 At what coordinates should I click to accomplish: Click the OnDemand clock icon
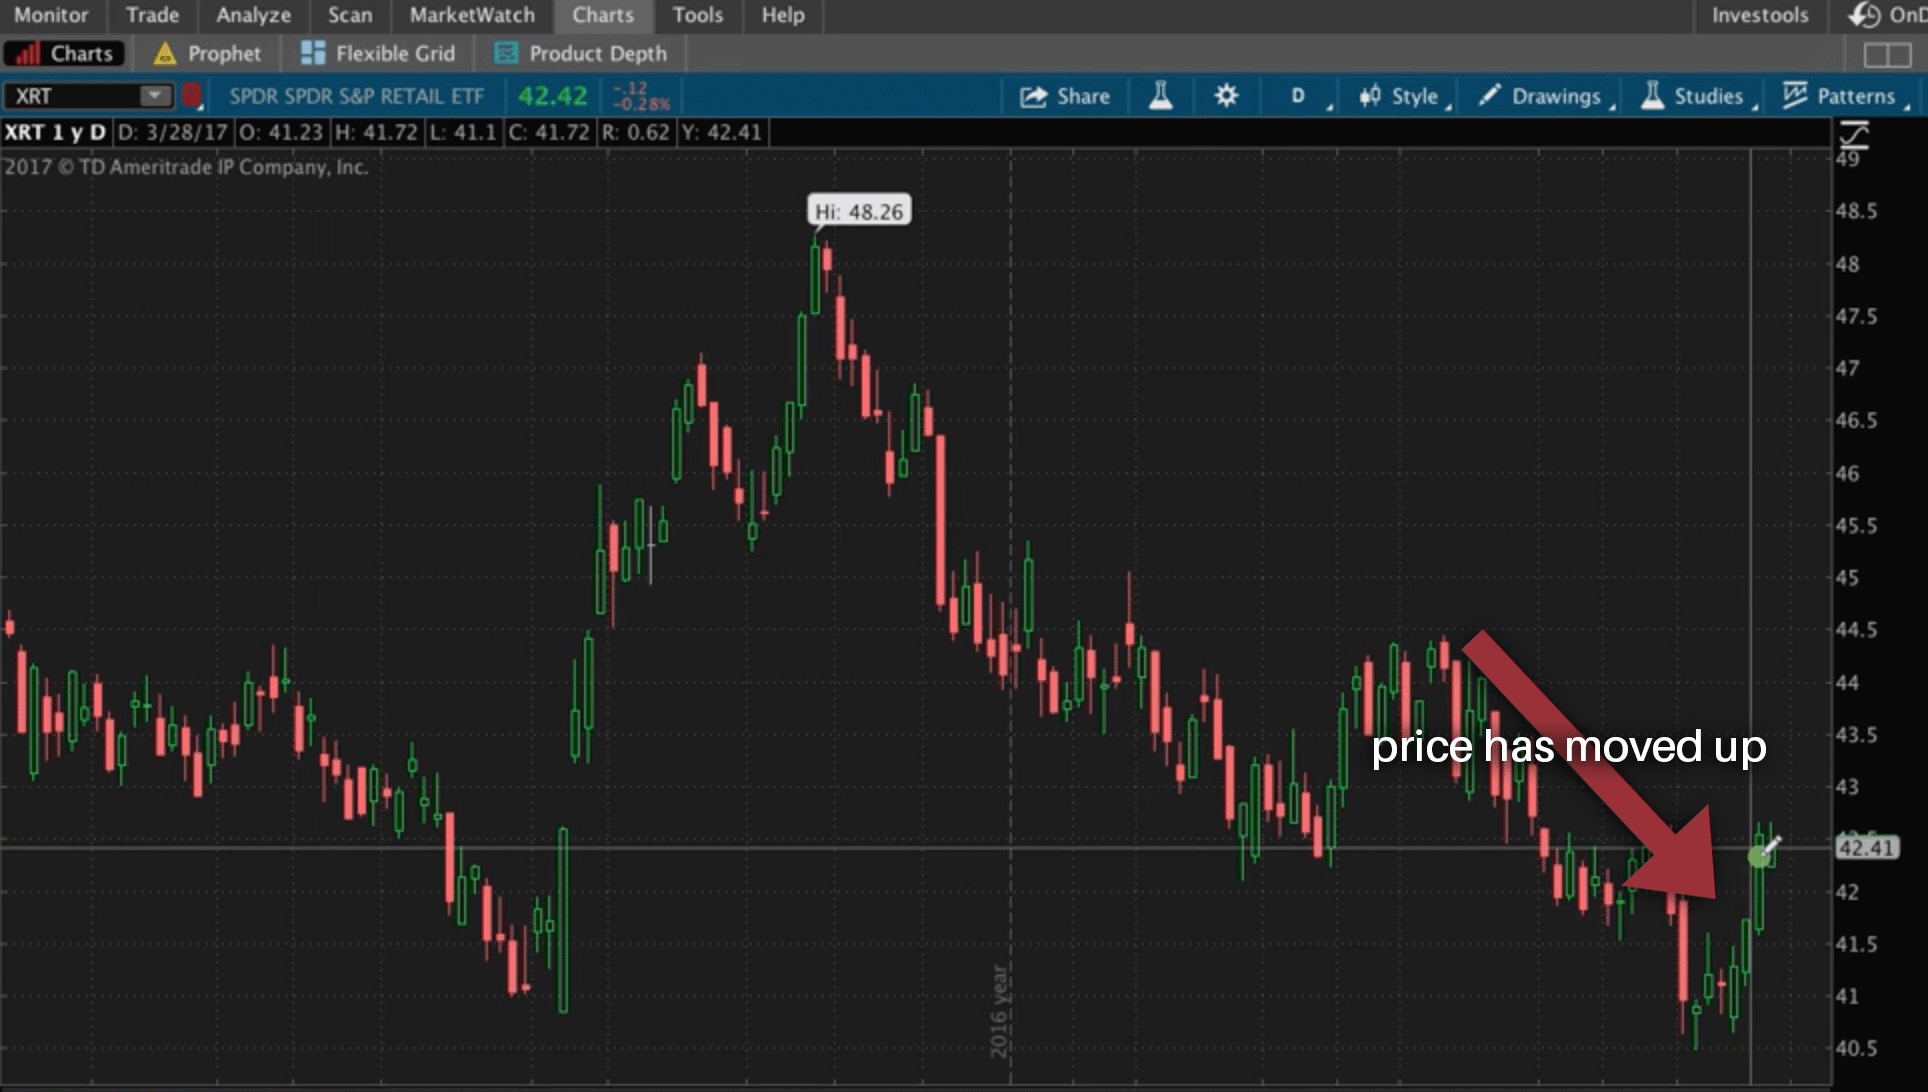(1864, 15)
